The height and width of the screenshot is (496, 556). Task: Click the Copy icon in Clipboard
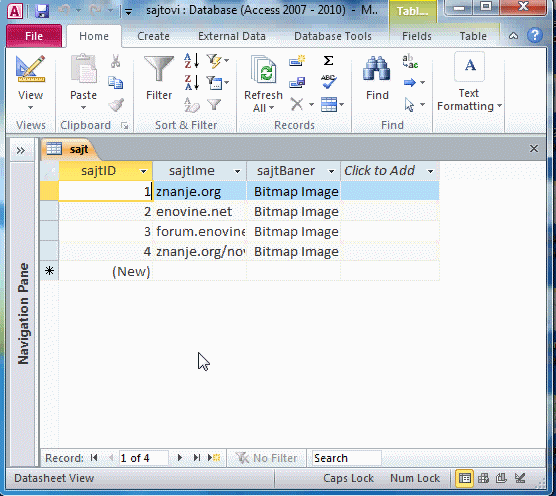coord(116,83)
